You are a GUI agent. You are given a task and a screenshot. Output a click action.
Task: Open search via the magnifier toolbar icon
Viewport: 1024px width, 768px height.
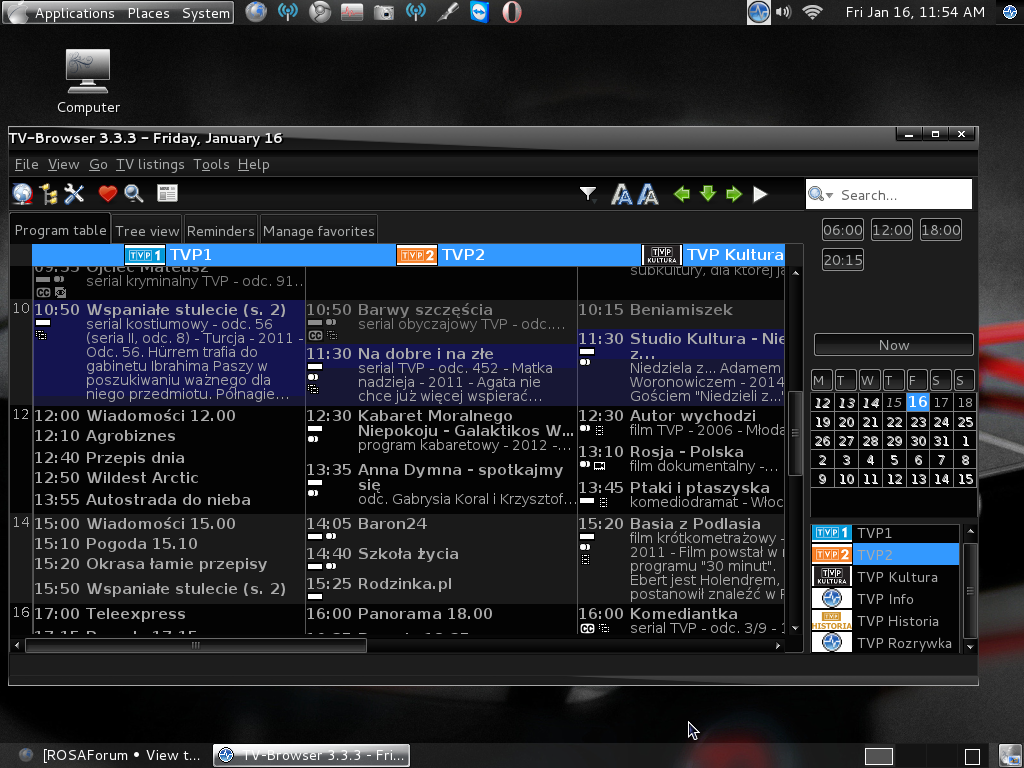pyautogui.click(x=134, y=193)
